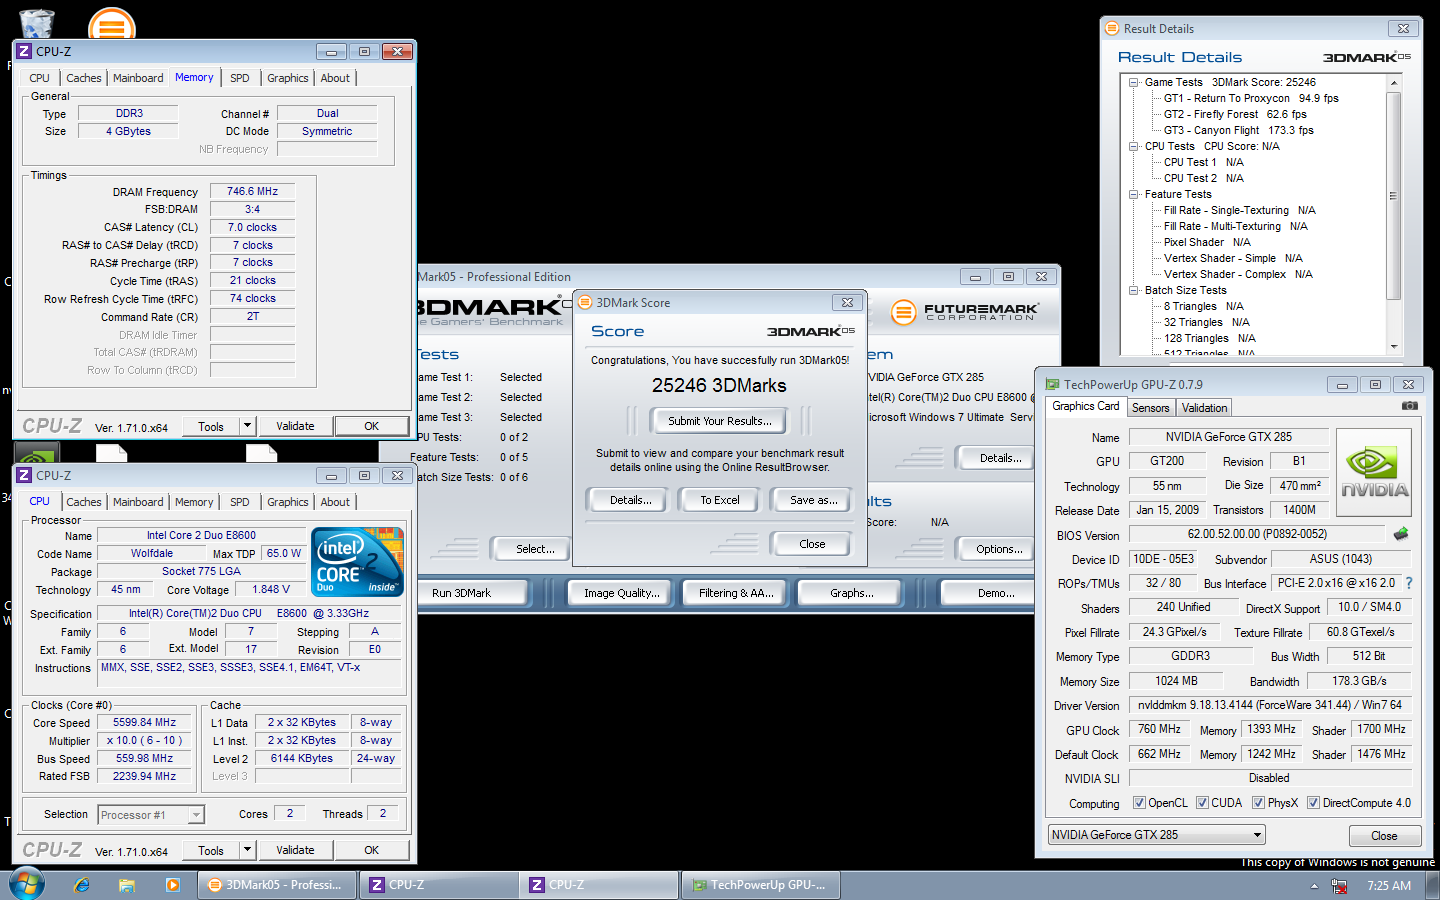Open Tools dropdown arrow in CPU-Z processor window
1440x900 pixels.
point(247,850)
